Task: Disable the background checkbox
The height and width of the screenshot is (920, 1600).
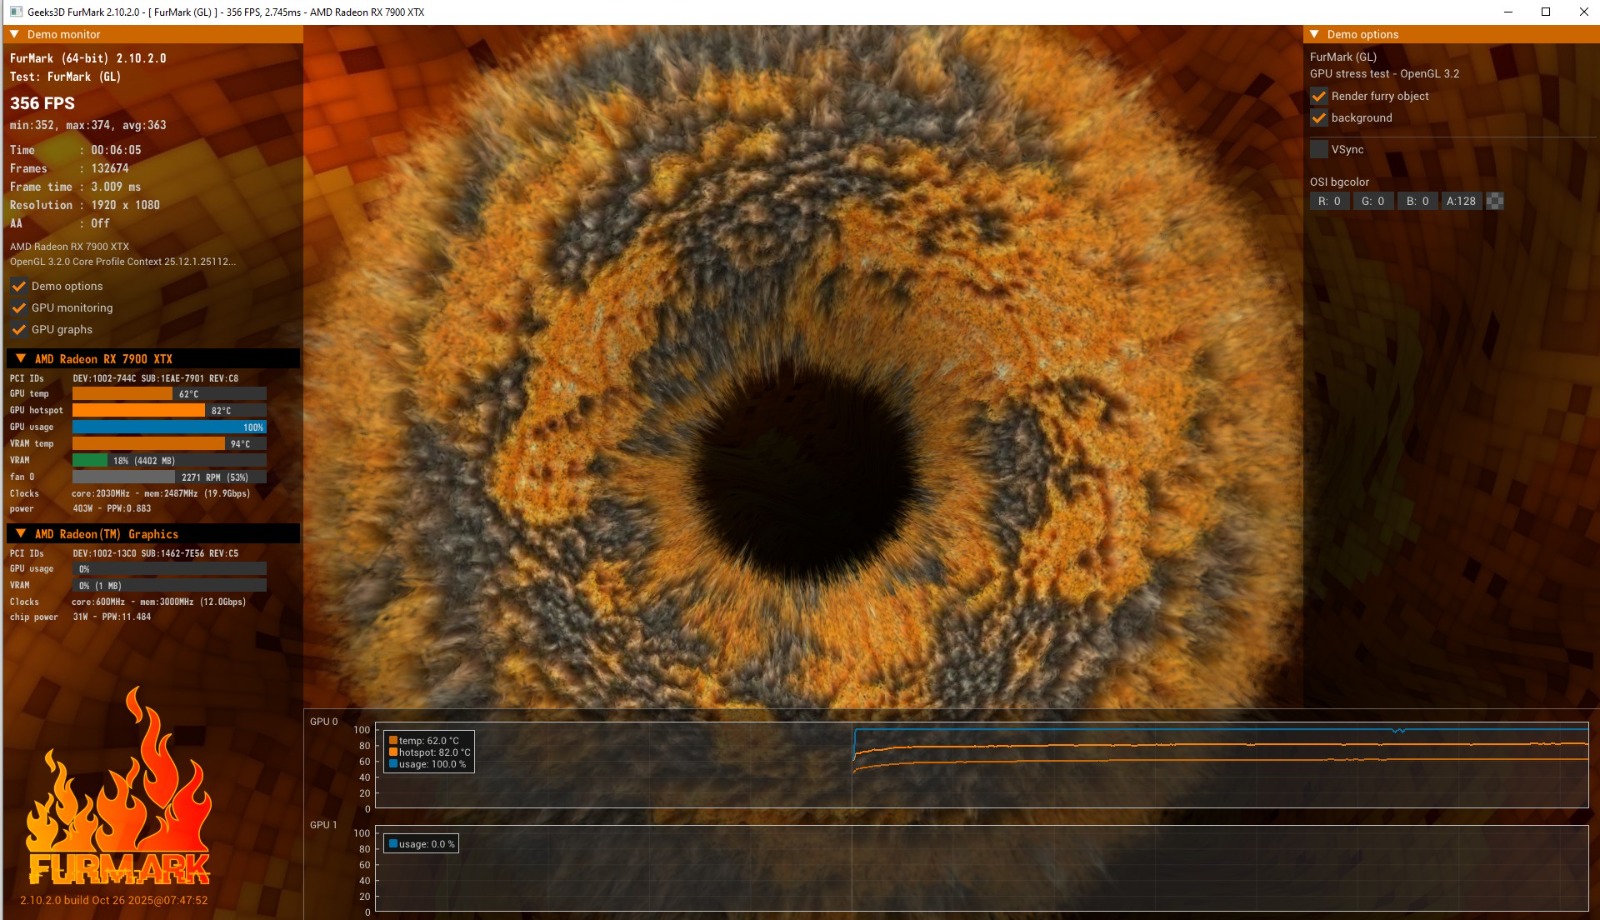Action: pos(1319,118)
